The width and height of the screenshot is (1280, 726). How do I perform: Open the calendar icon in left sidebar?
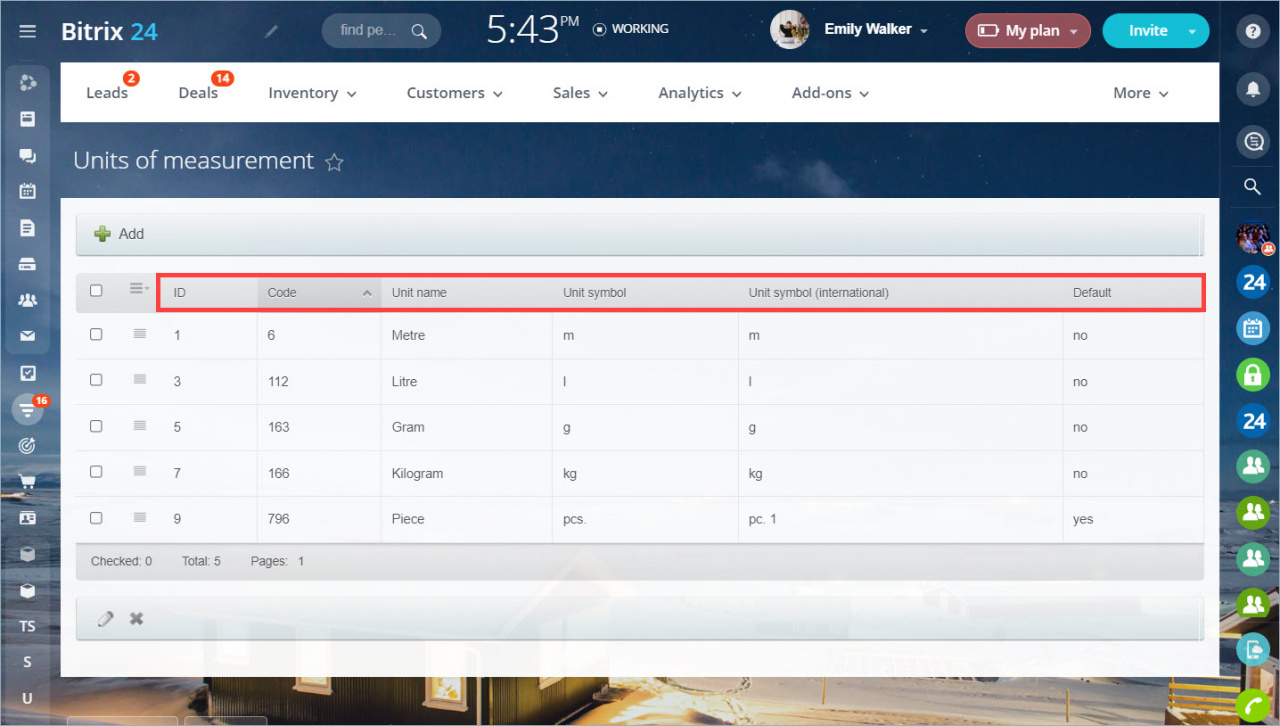pos(28,191)
